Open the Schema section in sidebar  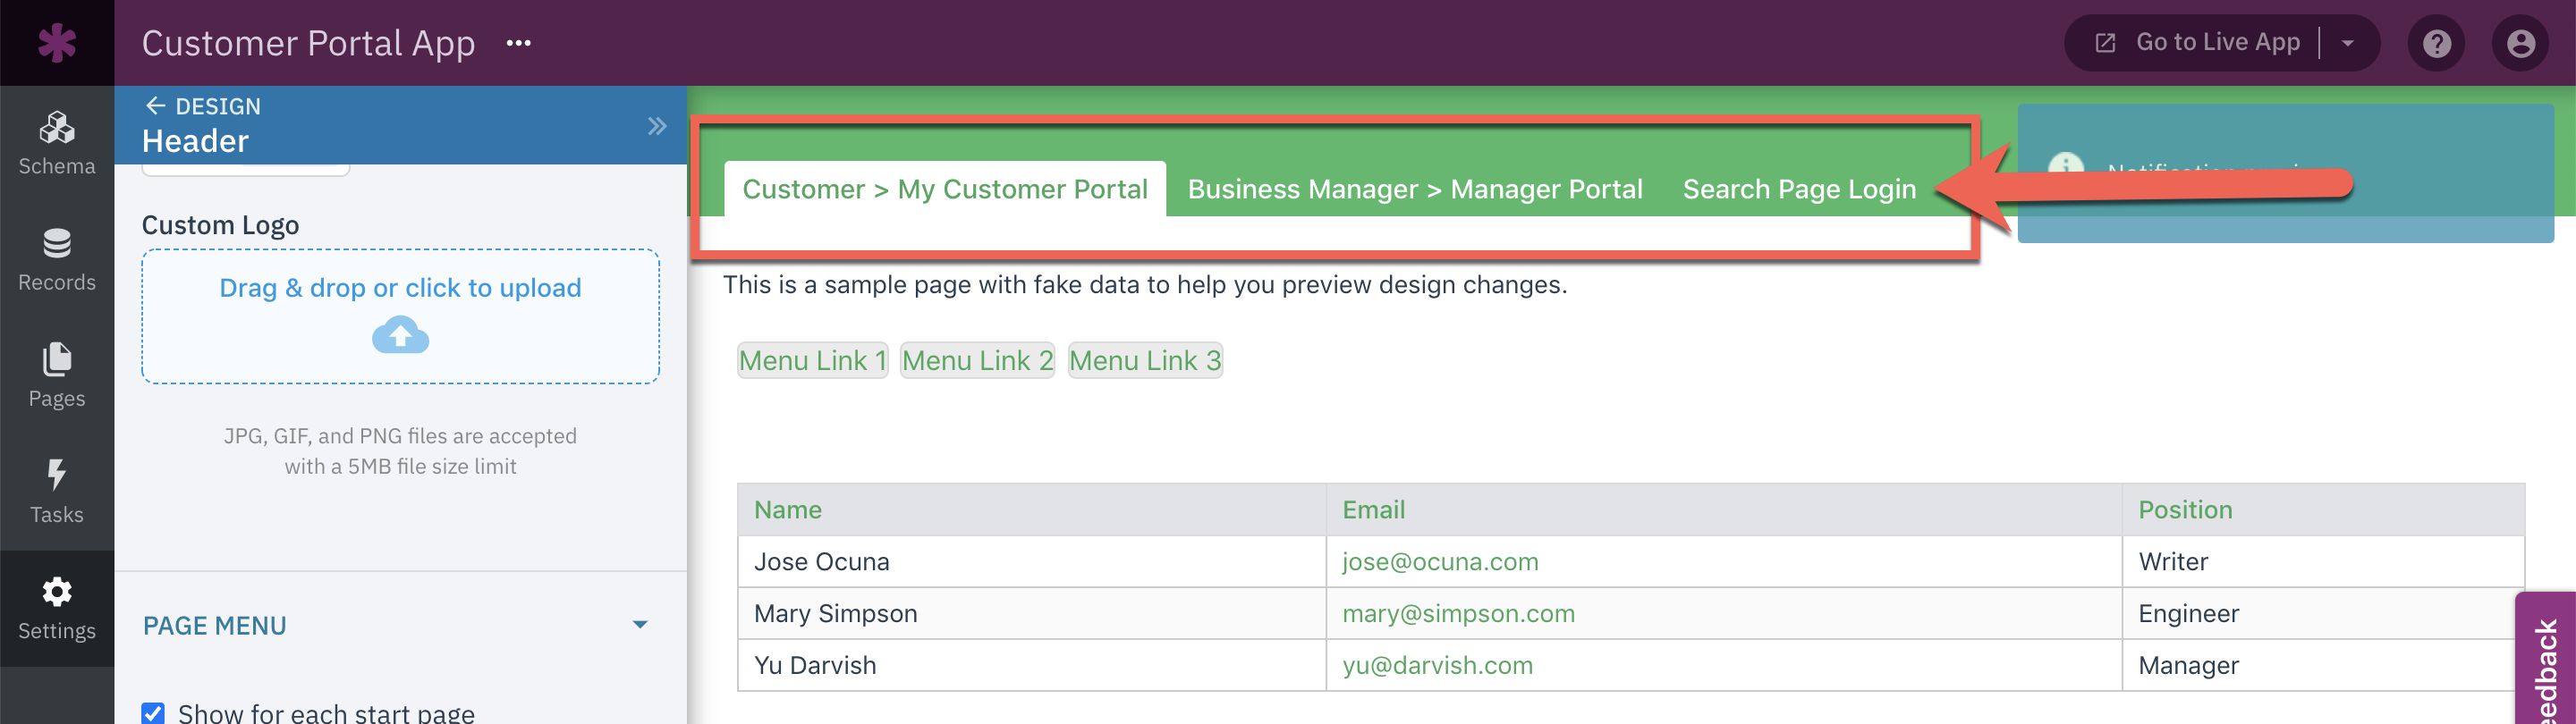[57, 144]
